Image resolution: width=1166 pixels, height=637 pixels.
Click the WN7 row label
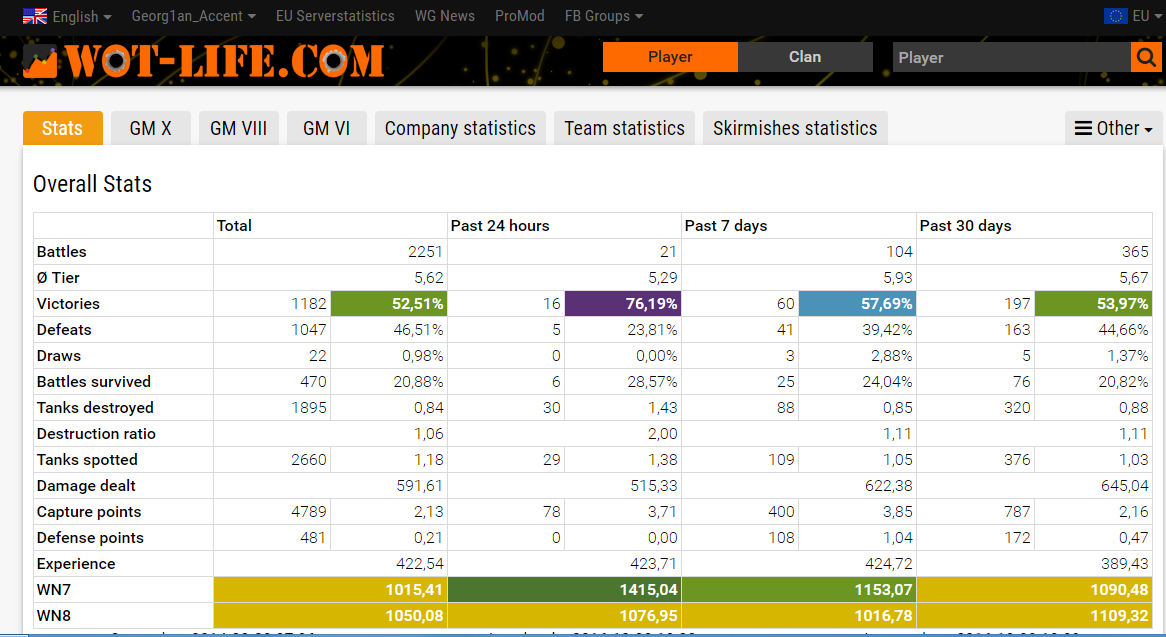54,590
